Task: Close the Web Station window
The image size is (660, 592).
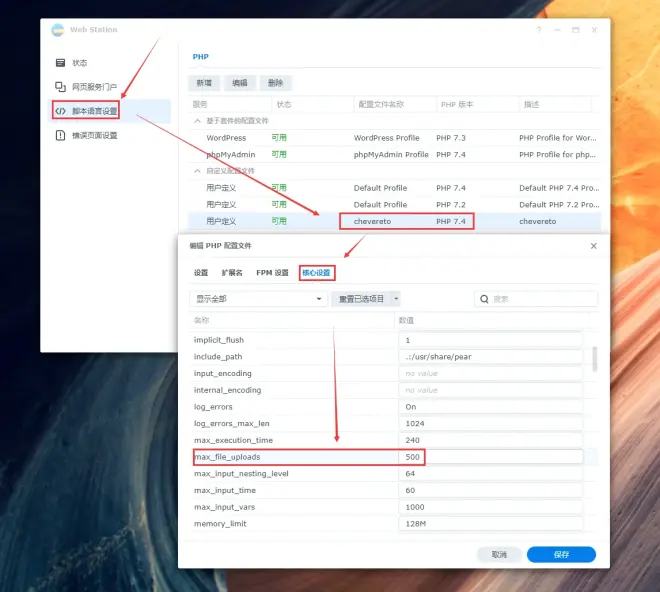Action: [x=594, y=30]
